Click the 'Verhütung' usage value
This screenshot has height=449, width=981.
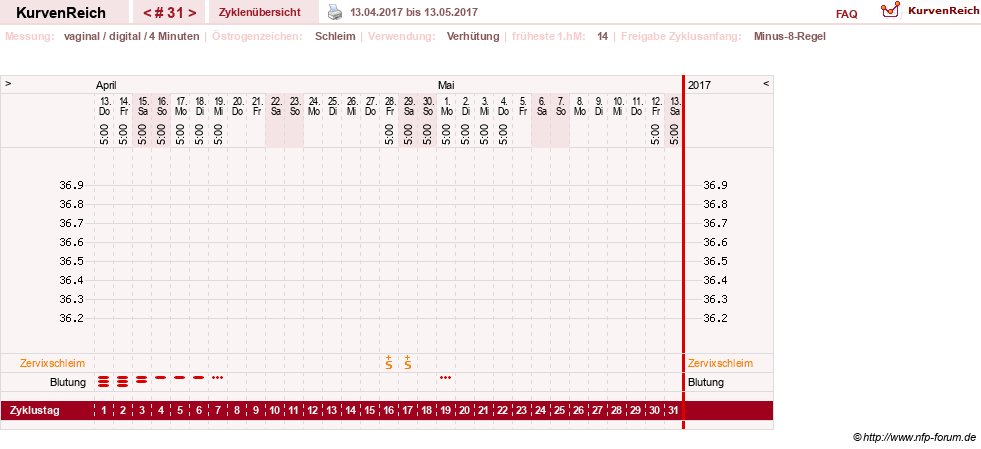pyautogui.click(x=473, y=36)
